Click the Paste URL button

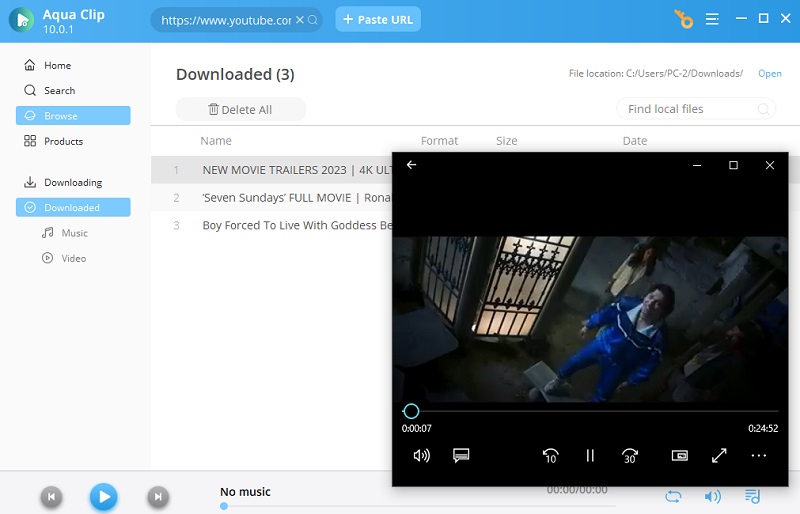(x=378, y=19)
